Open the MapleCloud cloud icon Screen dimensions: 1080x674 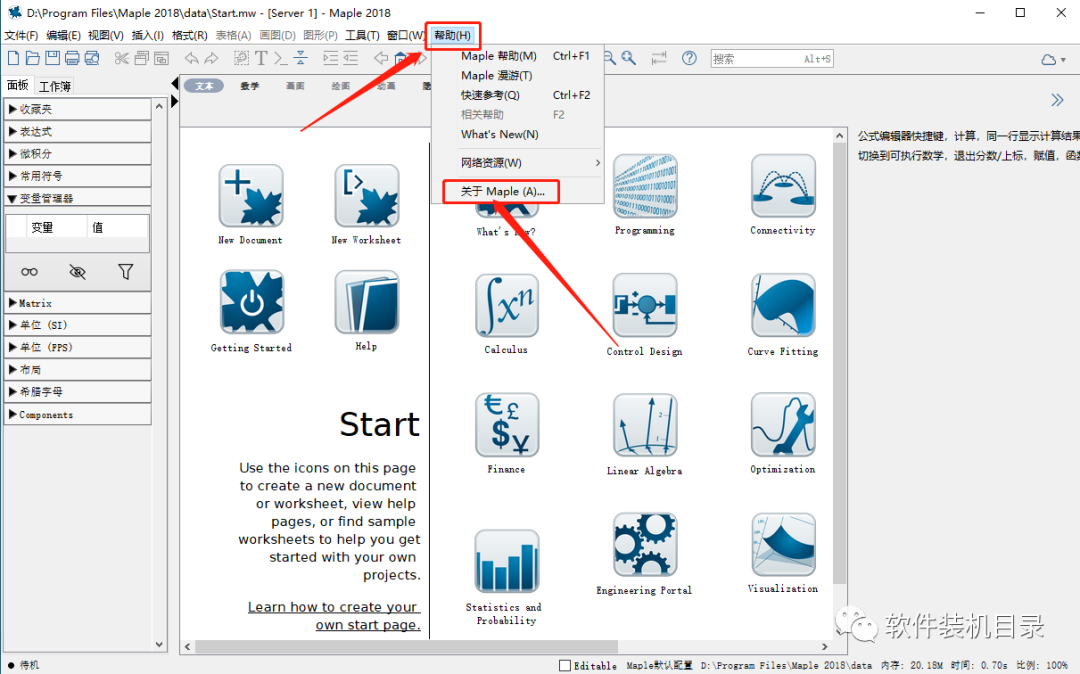[1048, 60]
